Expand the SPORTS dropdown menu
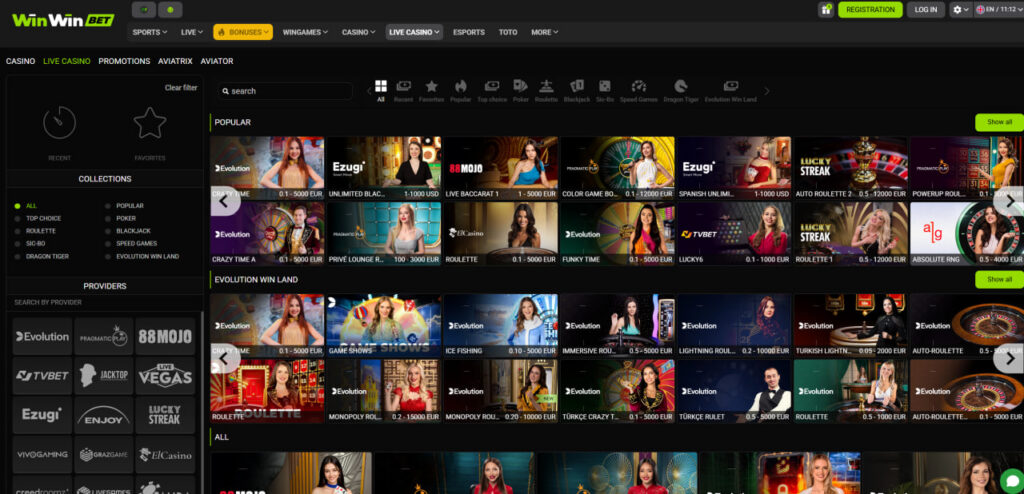The width and height of the screenshot is (1024, 494). [150, 32]
